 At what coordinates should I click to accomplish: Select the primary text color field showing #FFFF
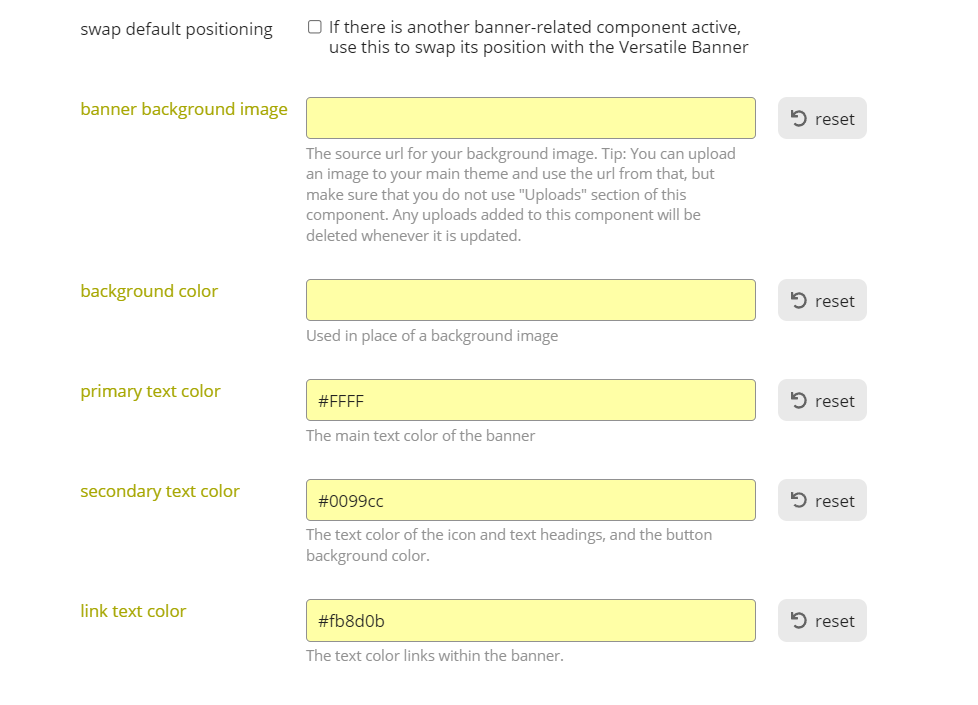point(530,400)
